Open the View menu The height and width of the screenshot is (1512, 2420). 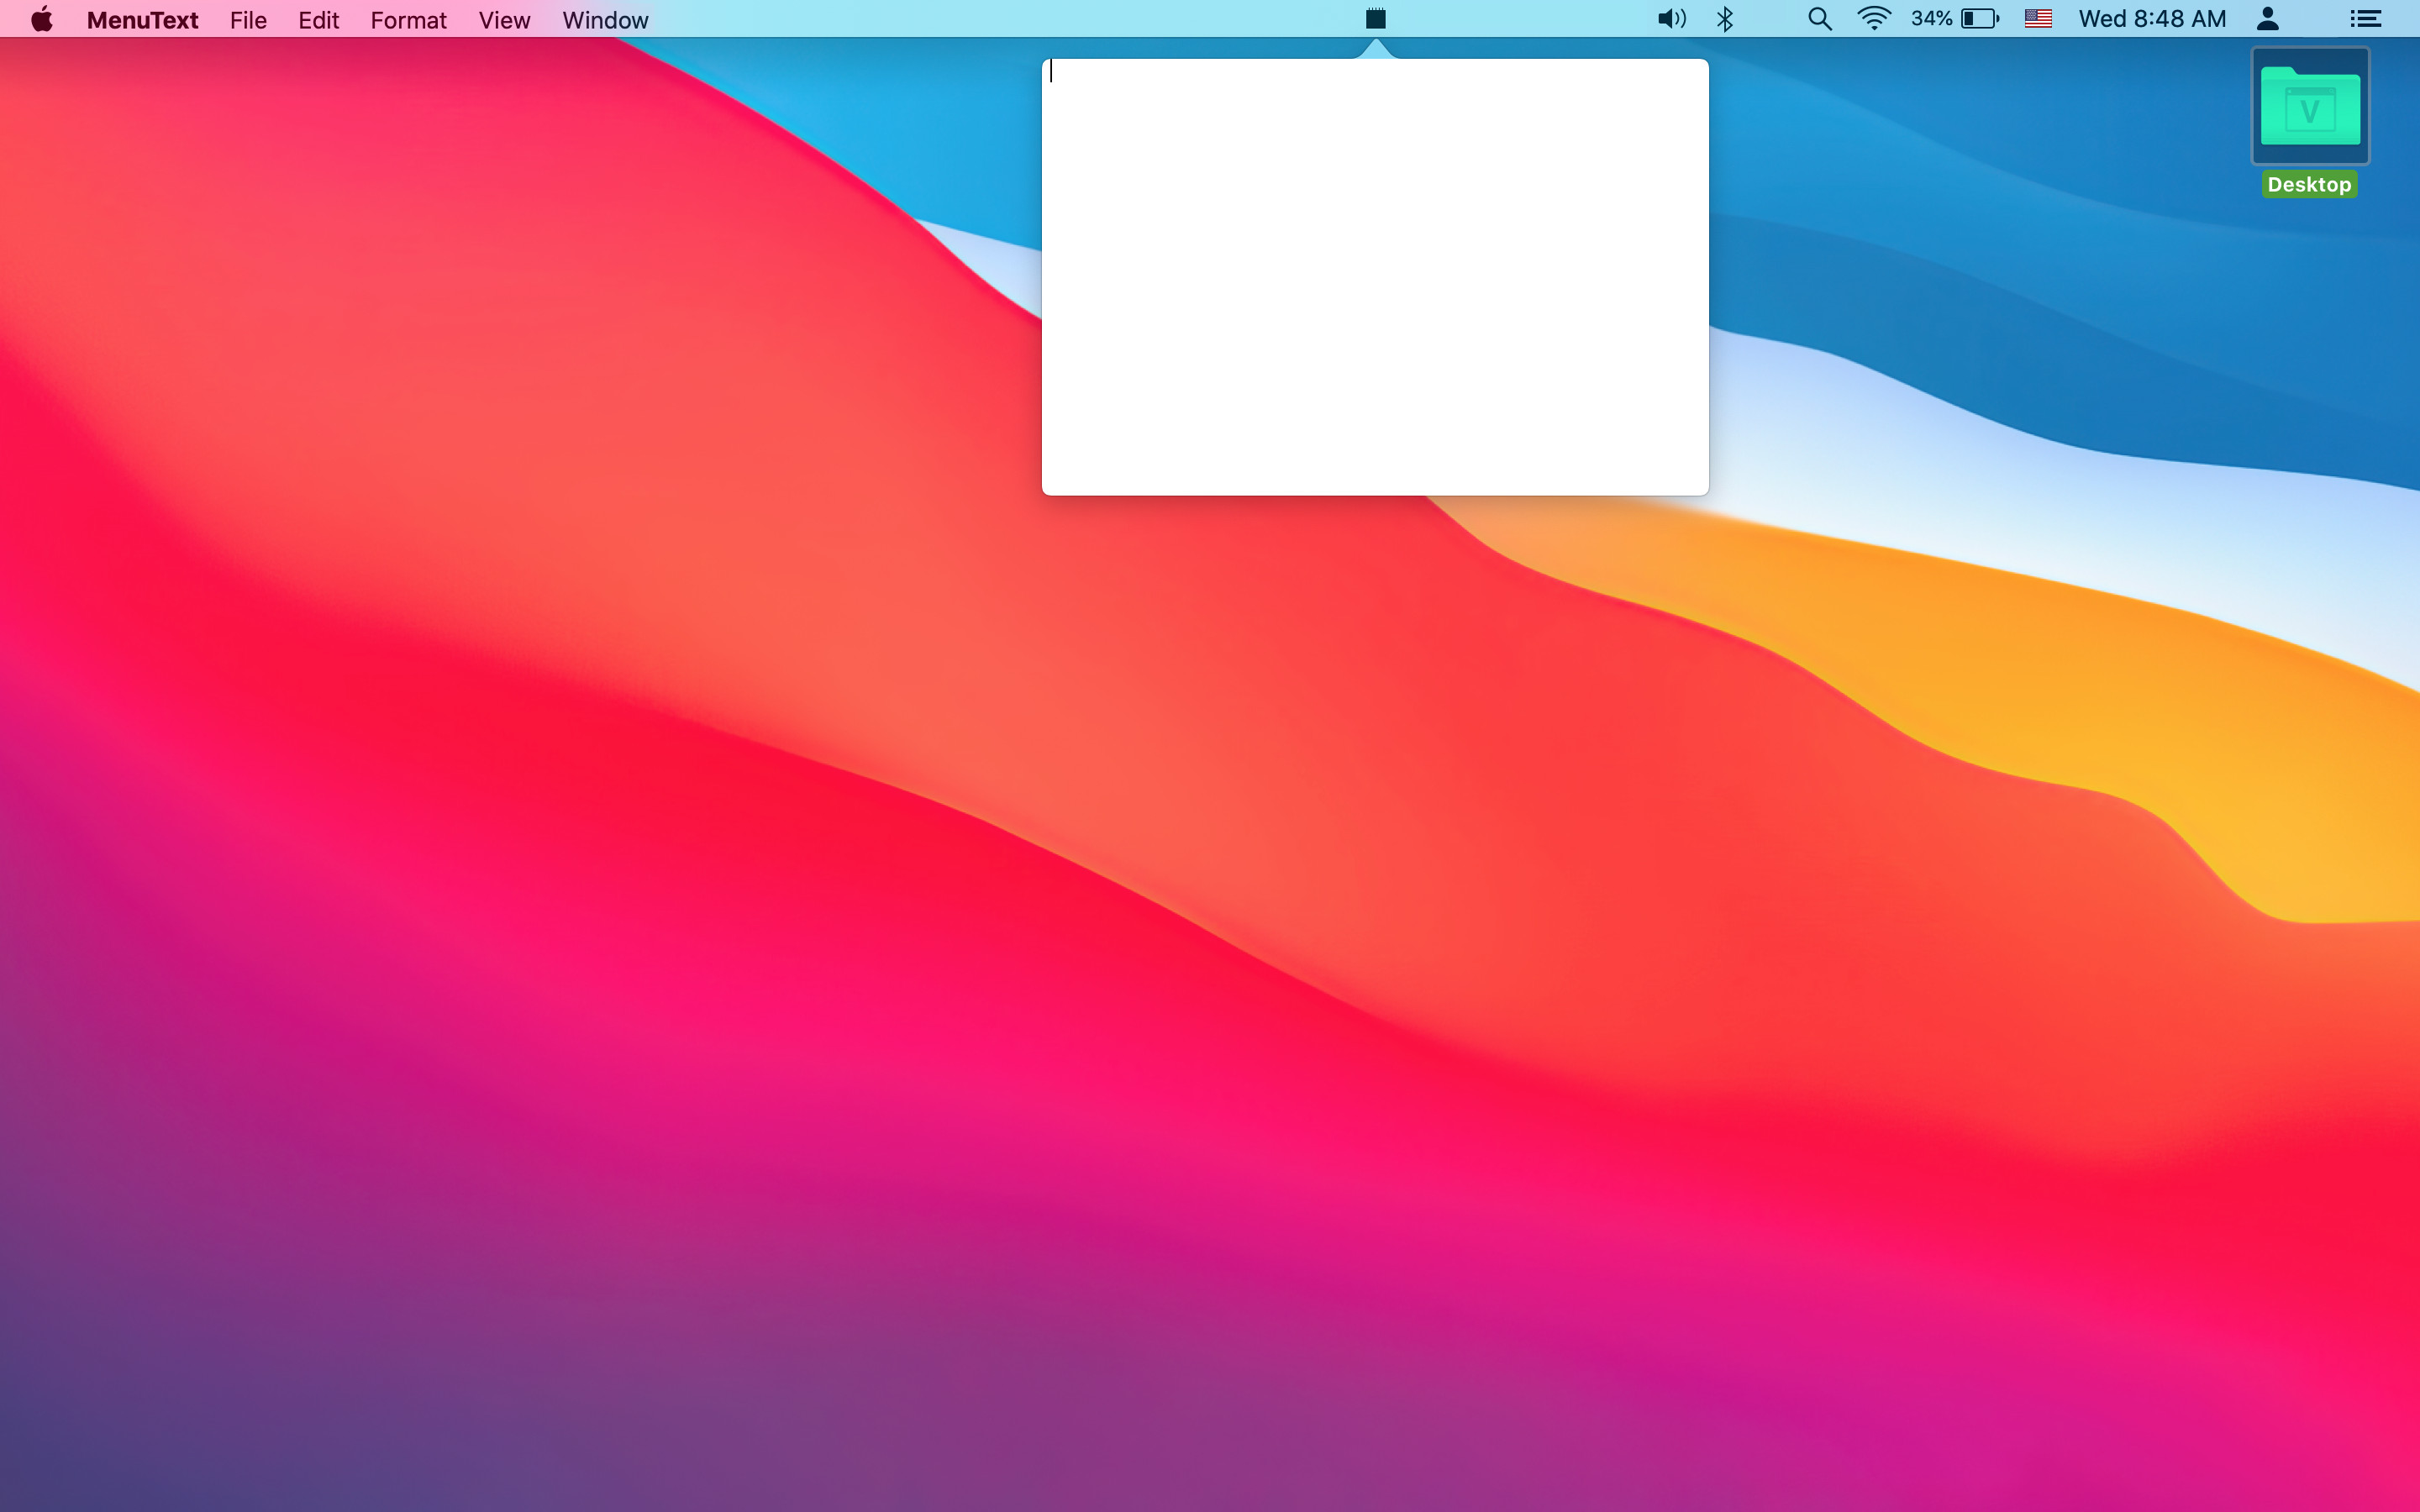[x=504, y=20]
